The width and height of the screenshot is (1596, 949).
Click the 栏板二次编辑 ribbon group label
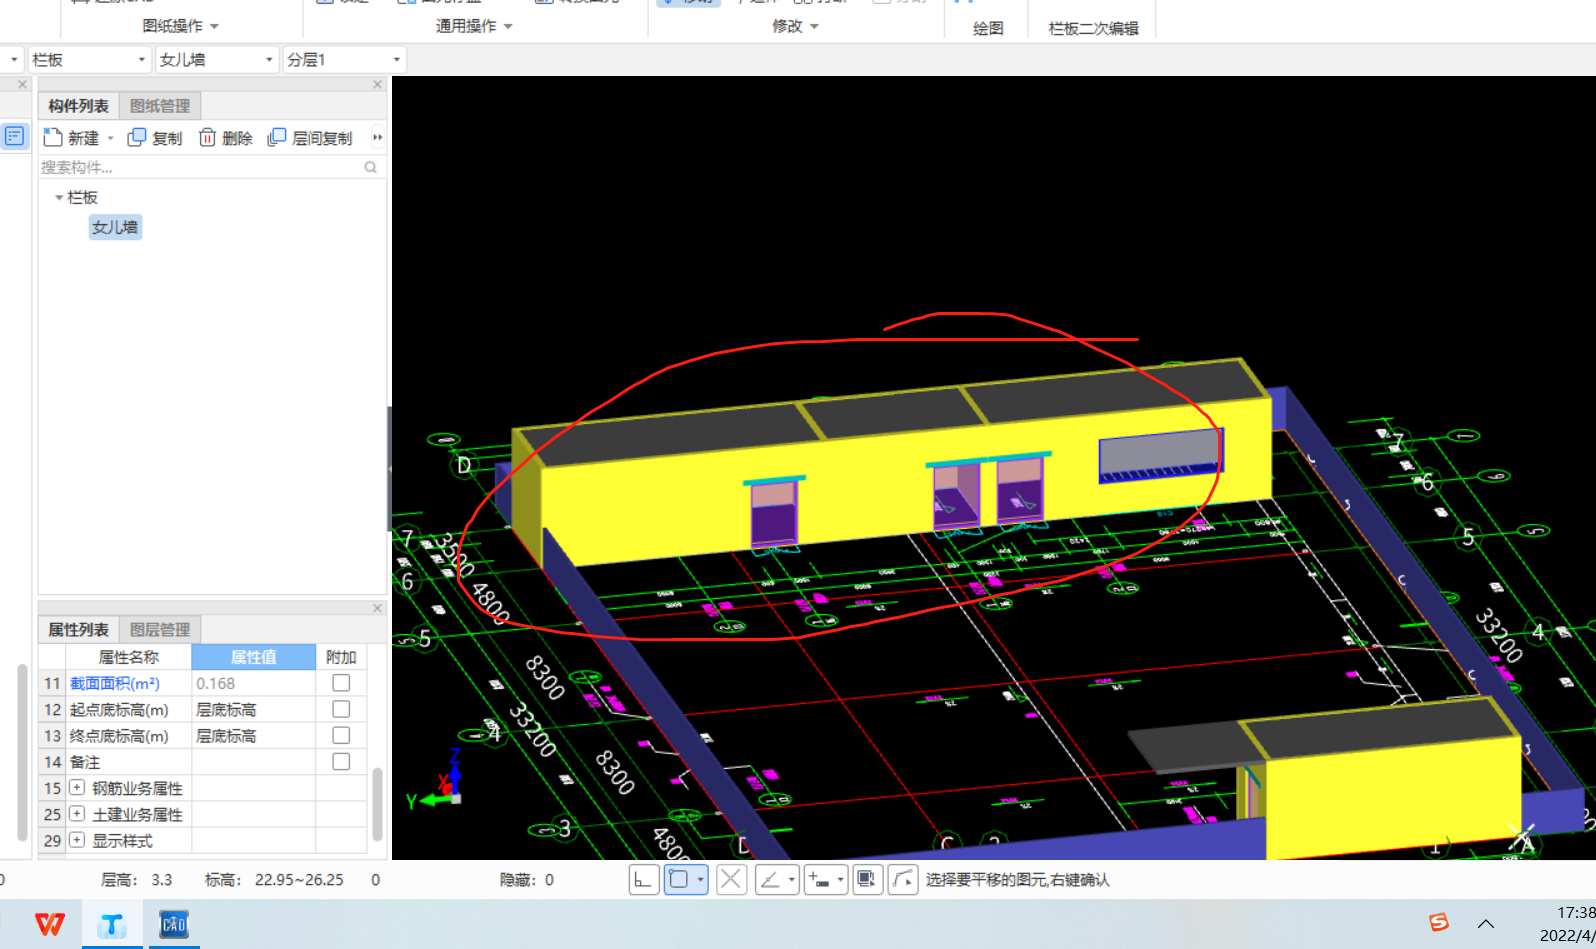pyautogui.click(x=1093, y=29)
